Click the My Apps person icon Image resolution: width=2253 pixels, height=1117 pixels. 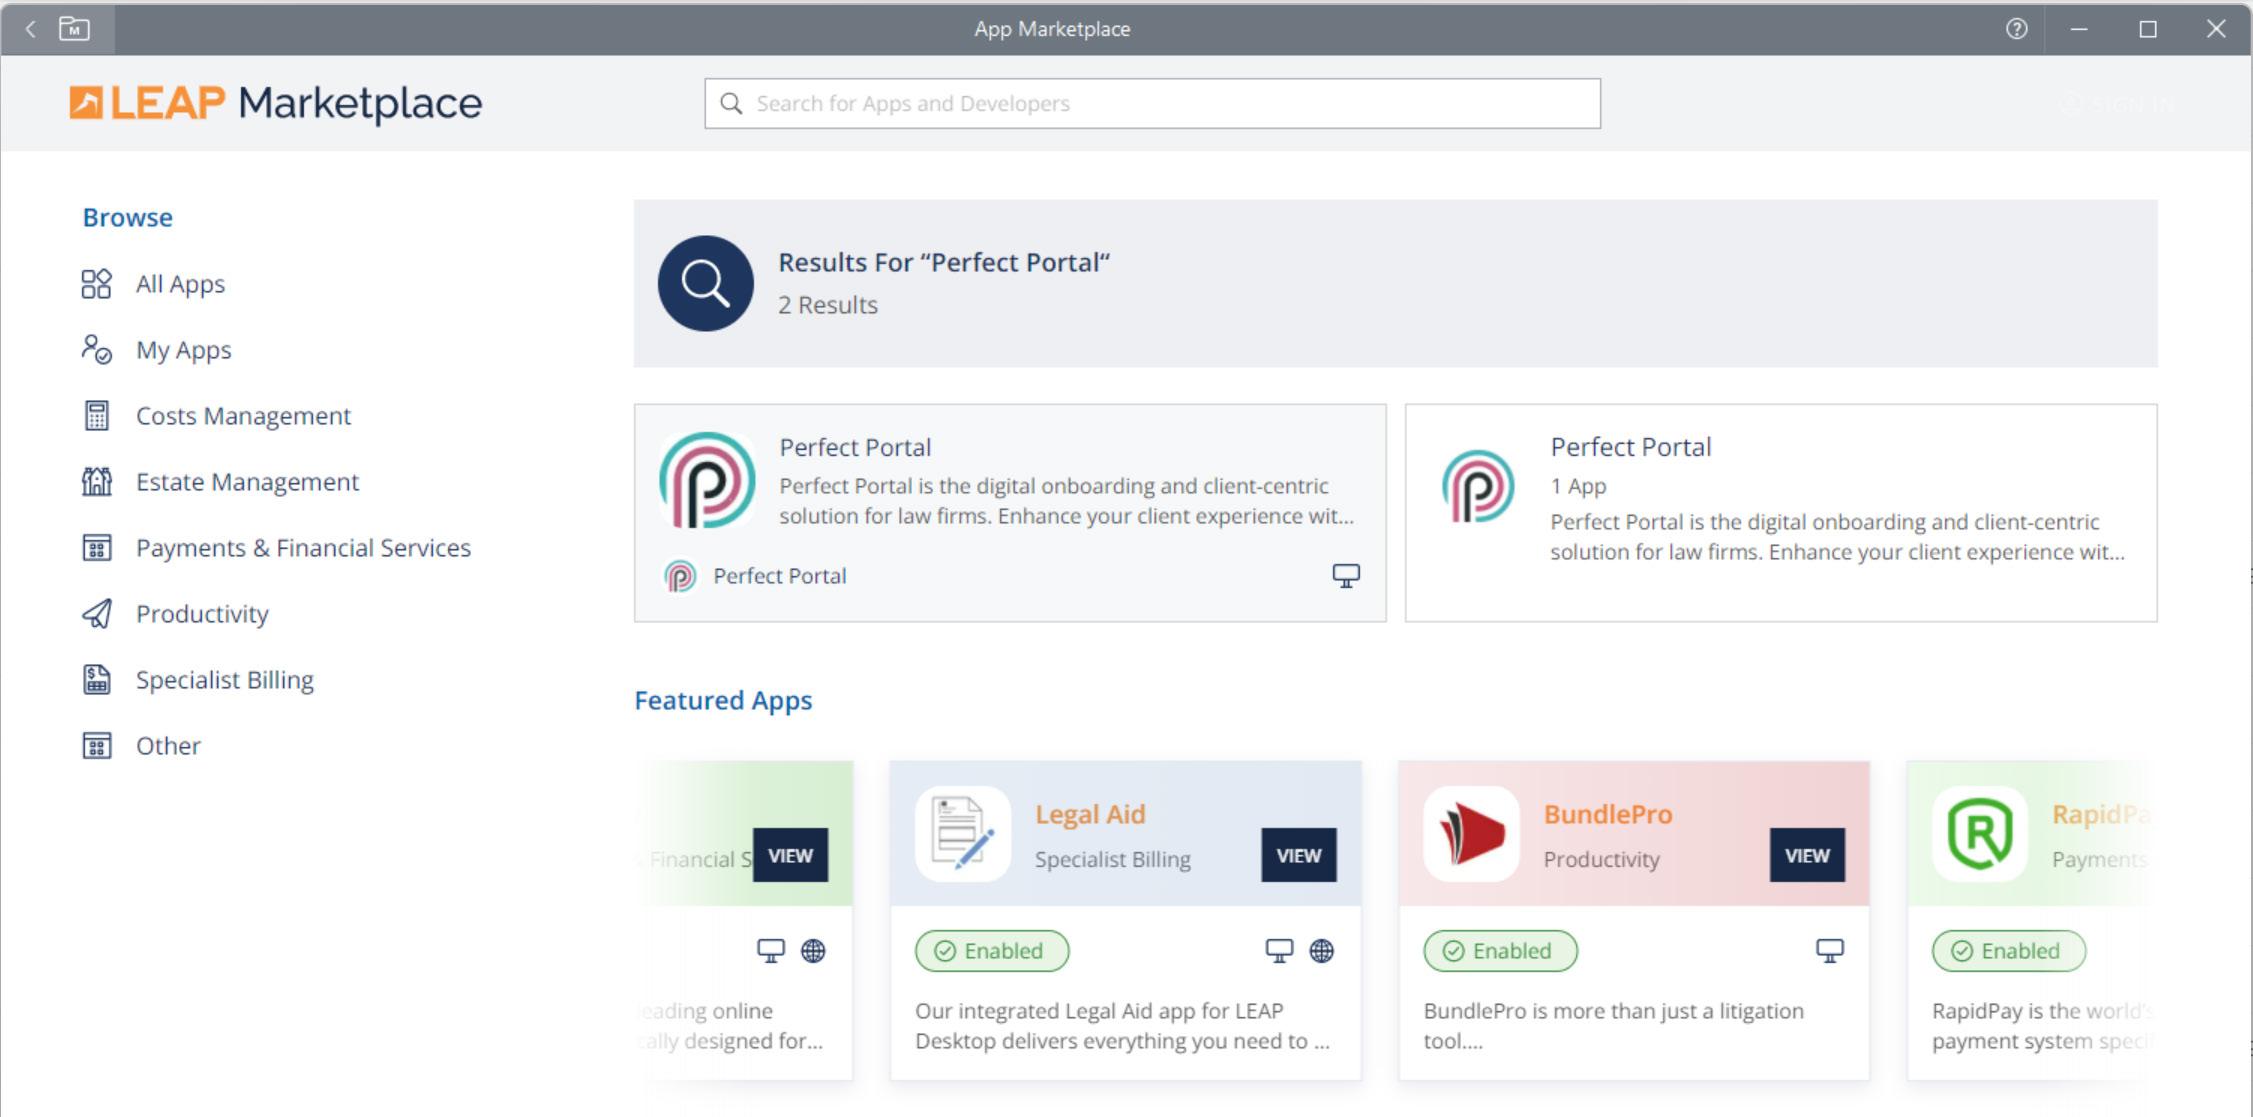[x=97, y=350]
